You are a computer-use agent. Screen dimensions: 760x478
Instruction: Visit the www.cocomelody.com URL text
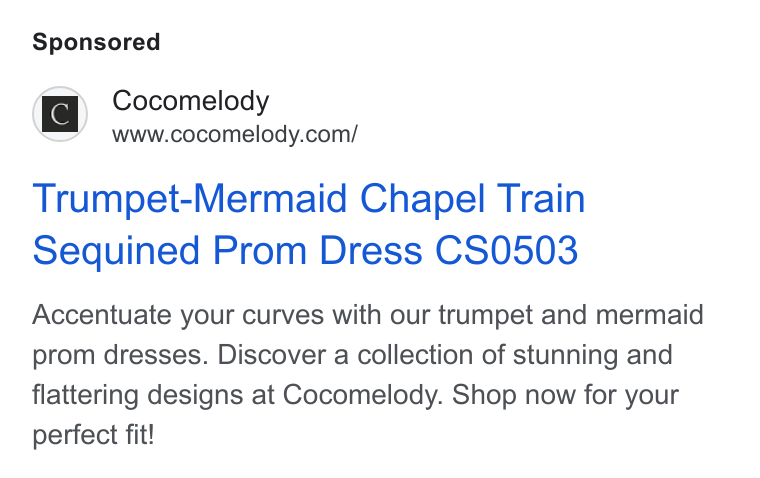coord(235,134)
